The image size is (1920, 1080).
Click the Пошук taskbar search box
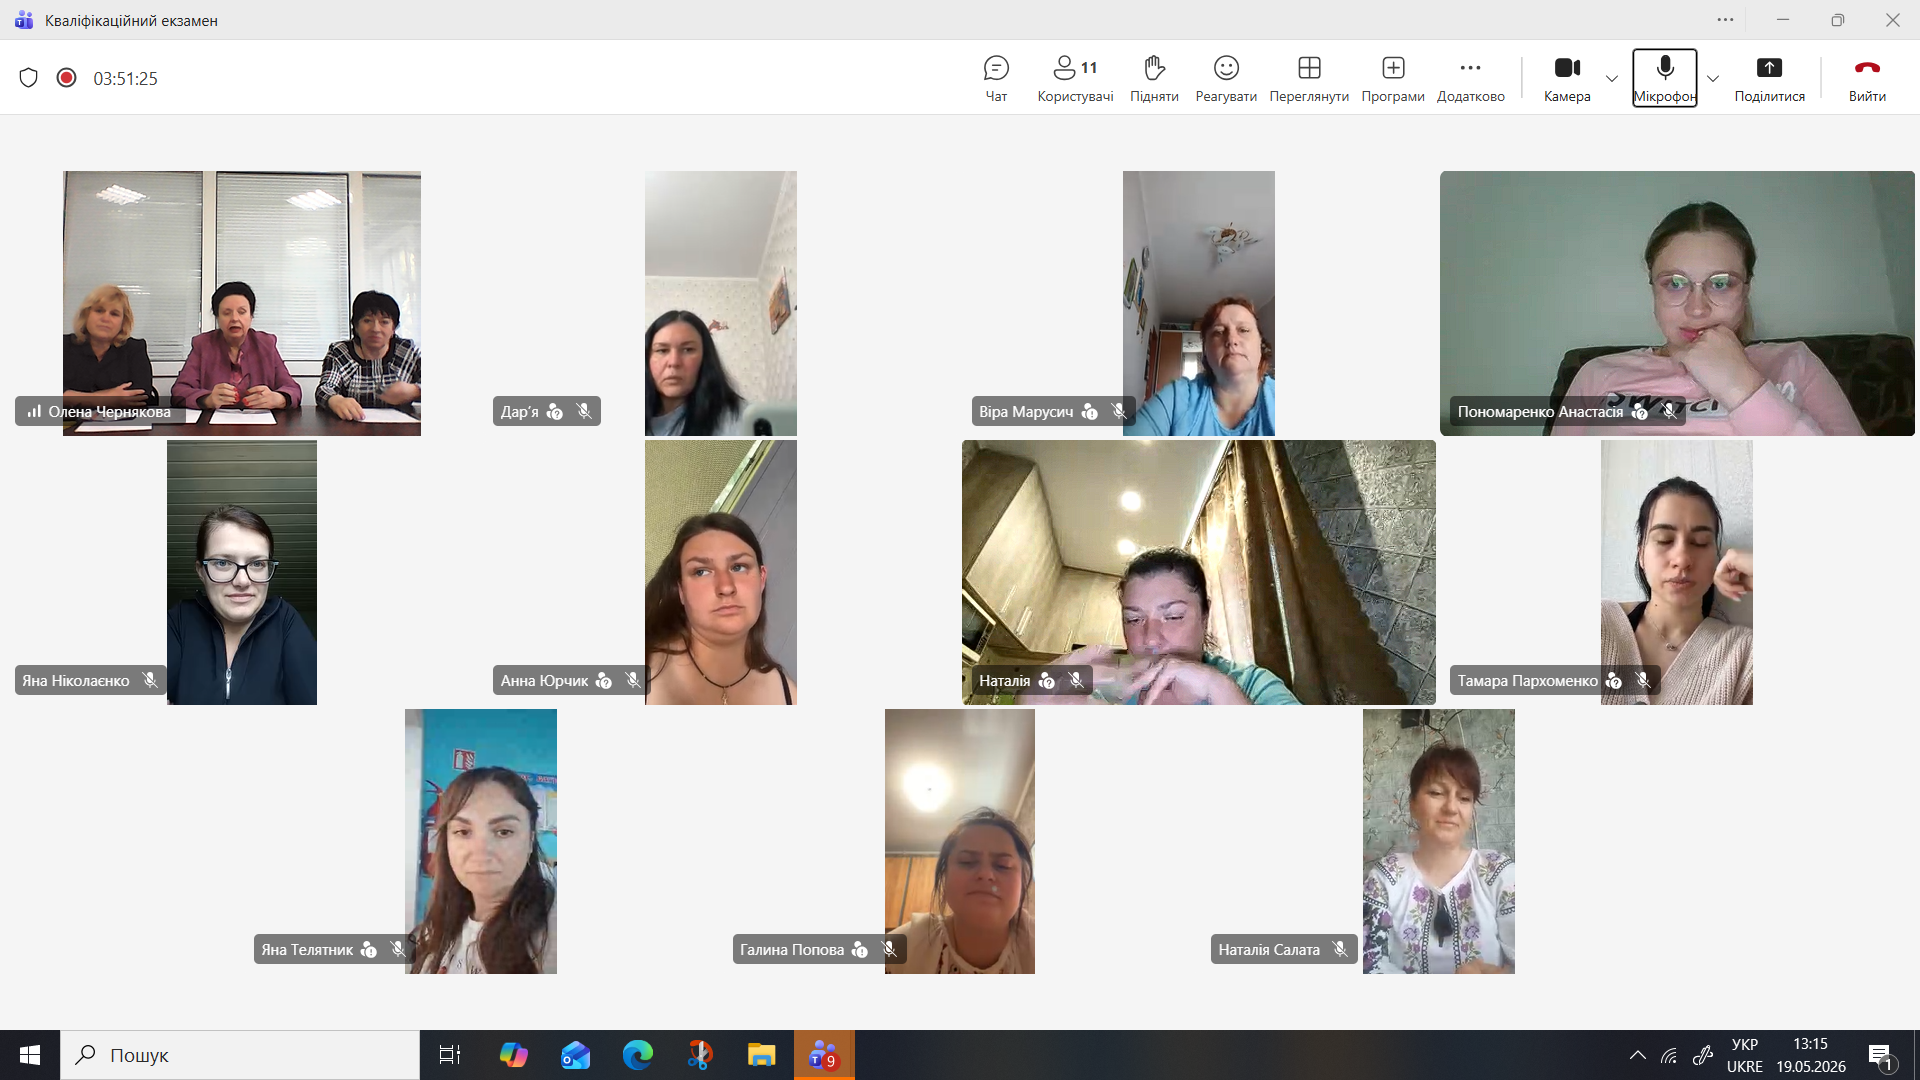240,1055
